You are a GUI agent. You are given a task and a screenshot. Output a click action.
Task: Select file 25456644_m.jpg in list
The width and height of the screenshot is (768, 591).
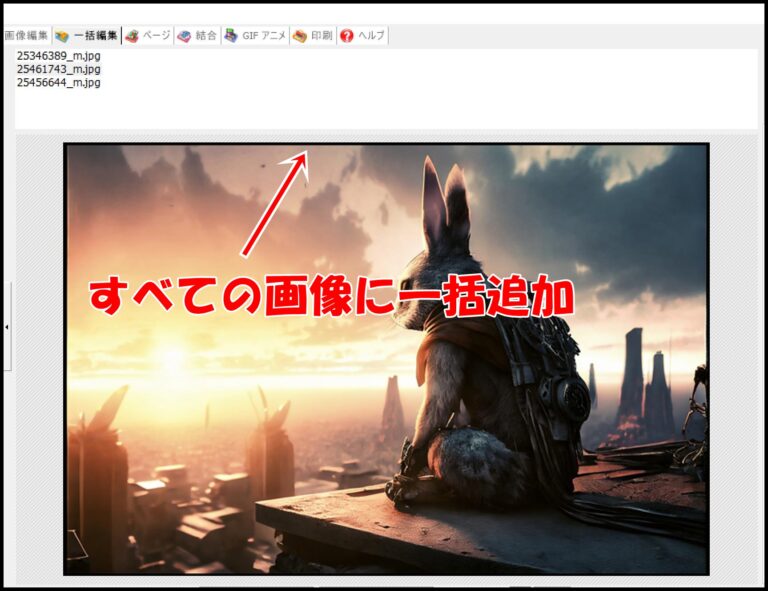(59, 82)
